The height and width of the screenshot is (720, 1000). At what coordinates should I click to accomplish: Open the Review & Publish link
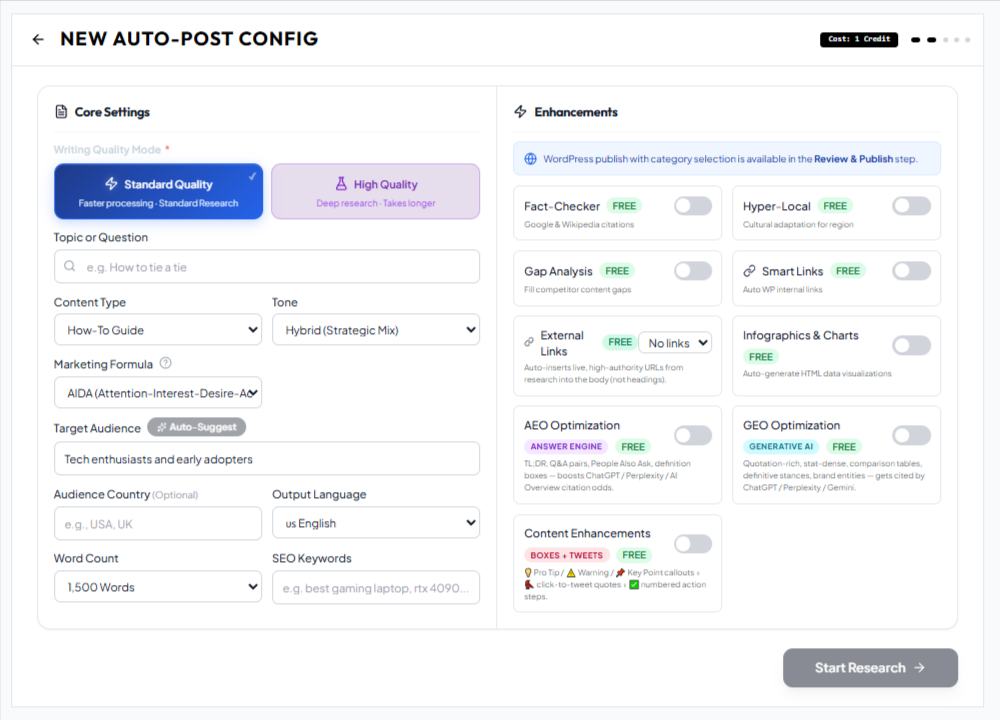coord(853,159)
